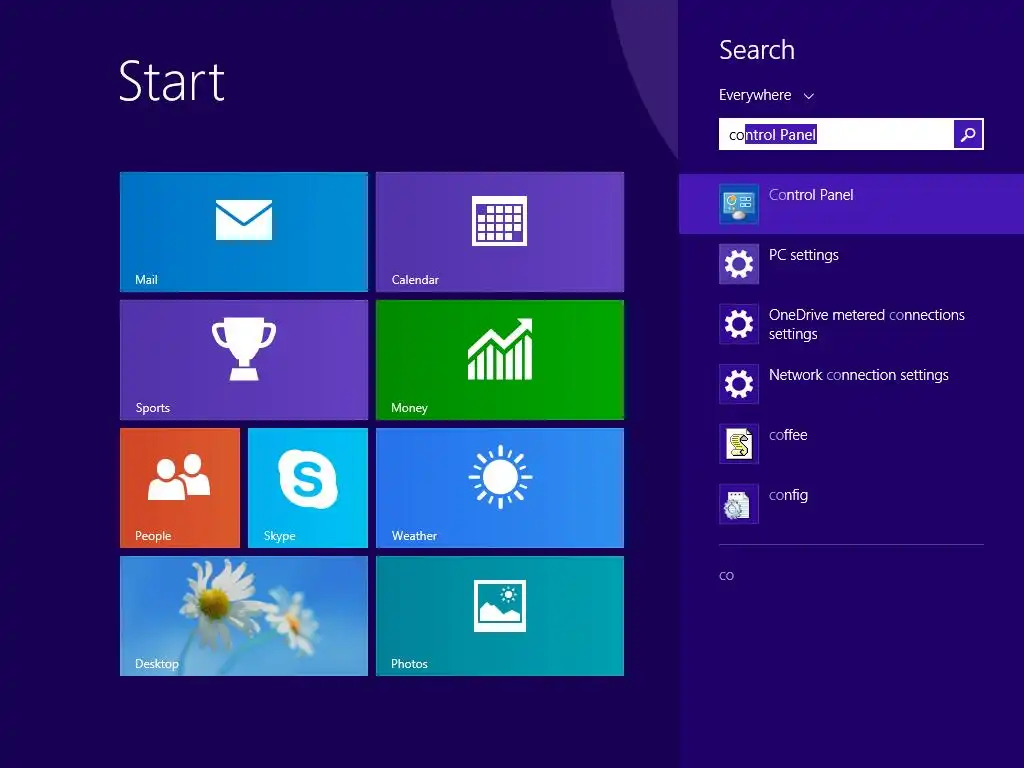The height and width of the screenshot is (768, 1024).
Task: Click the magnifier search button
Action: (x=968, y=135)
